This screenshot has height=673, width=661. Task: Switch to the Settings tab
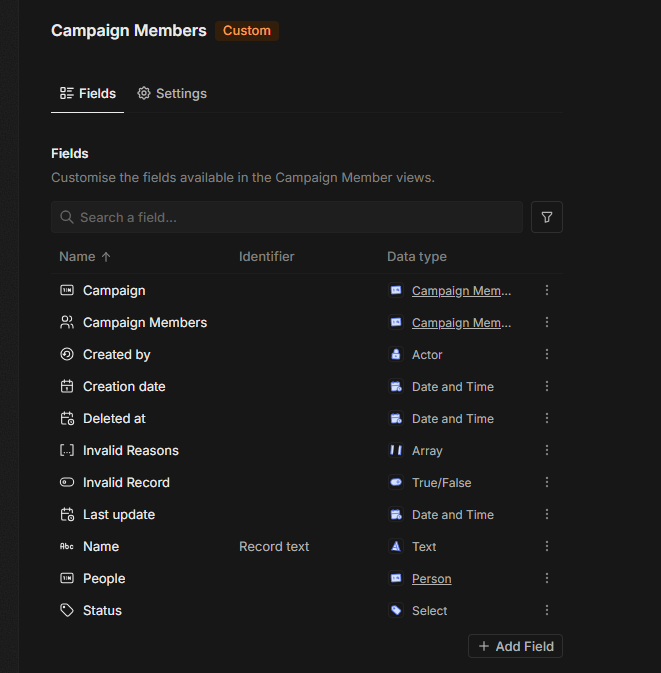coord(172,94)
